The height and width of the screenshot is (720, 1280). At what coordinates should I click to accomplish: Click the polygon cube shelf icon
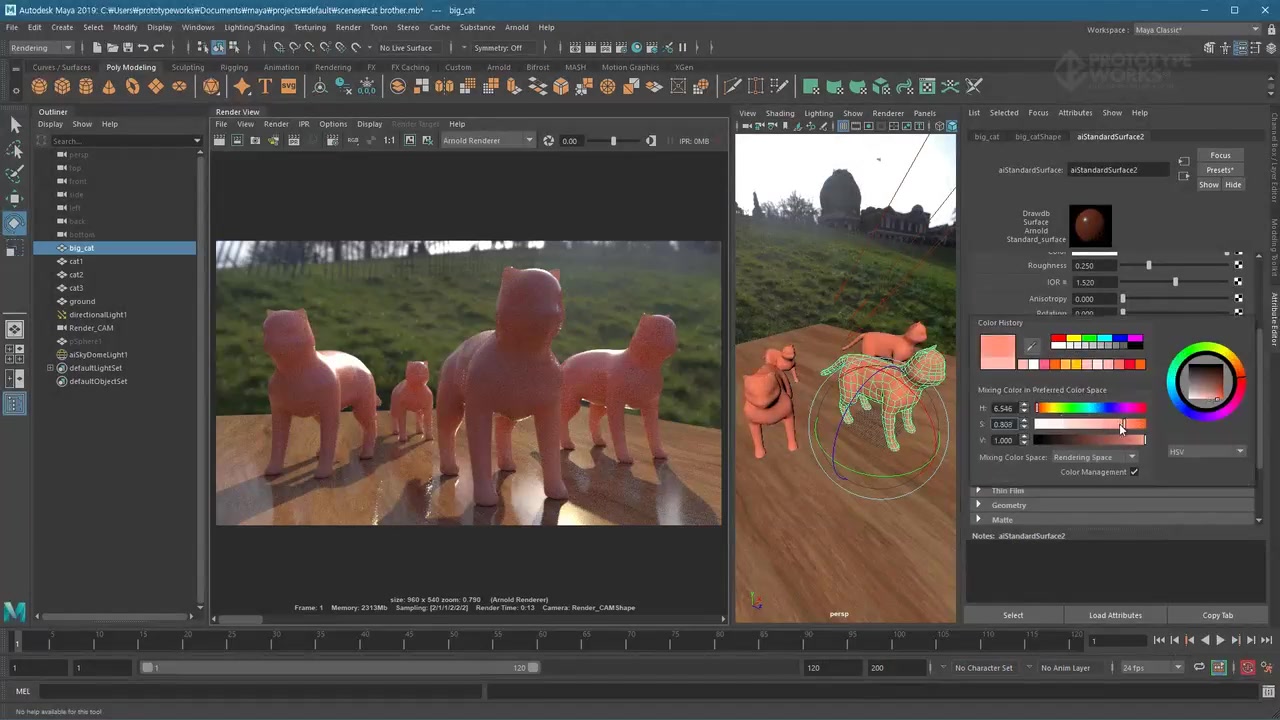click(63, 87)
